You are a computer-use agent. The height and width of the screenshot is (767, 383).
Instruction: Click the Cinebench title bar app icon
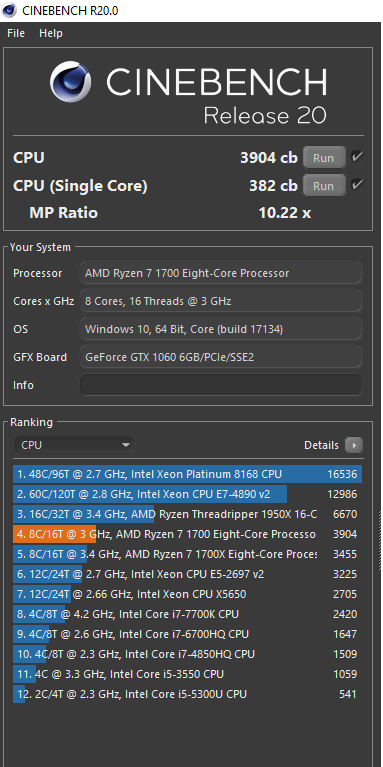(10, 10)
